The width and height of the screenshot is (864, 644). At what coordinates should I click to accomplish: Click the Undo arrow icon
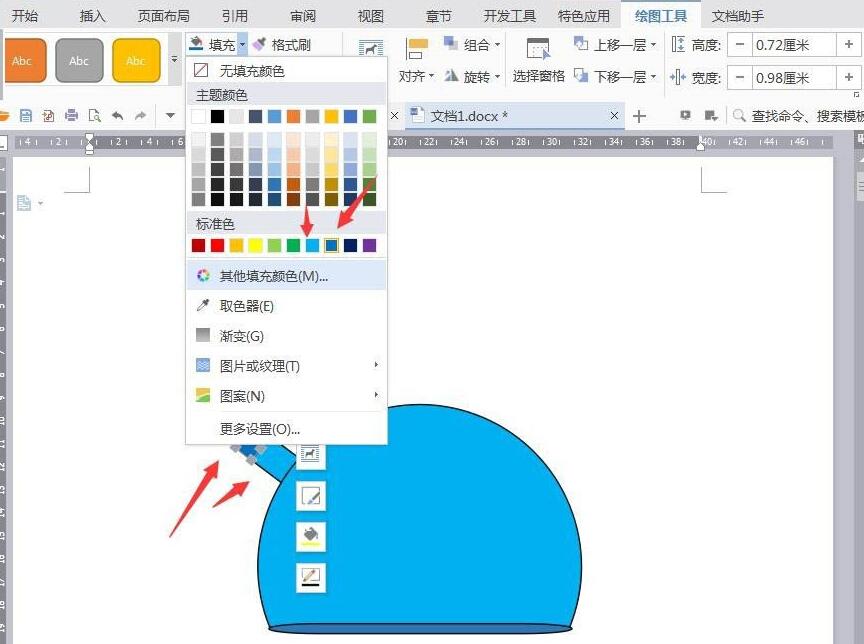(x=118, y=115)
